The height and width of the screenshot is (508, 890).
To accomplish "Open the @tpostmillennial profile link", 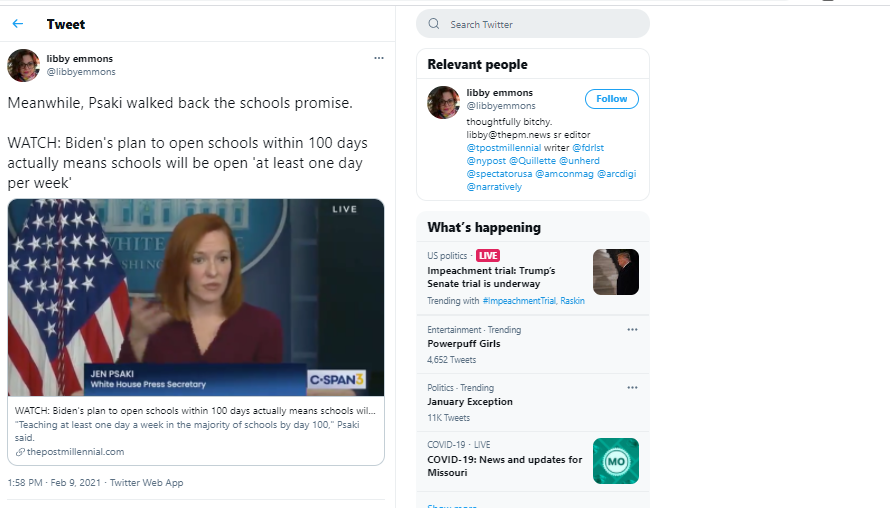I will click(503, 148).
